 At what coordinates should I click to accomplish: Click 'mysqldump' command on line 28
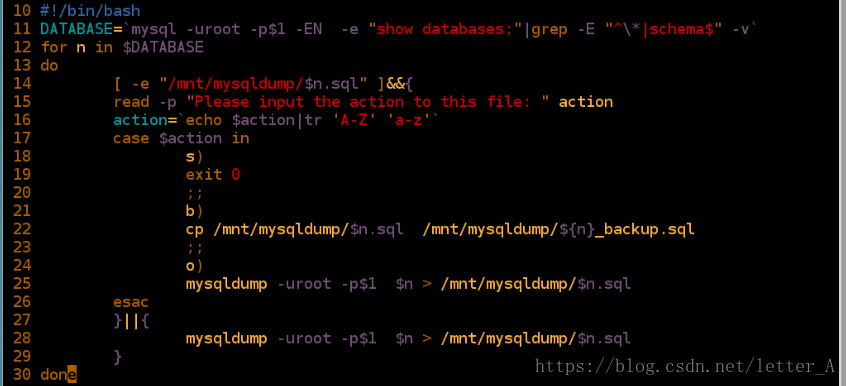227,338
